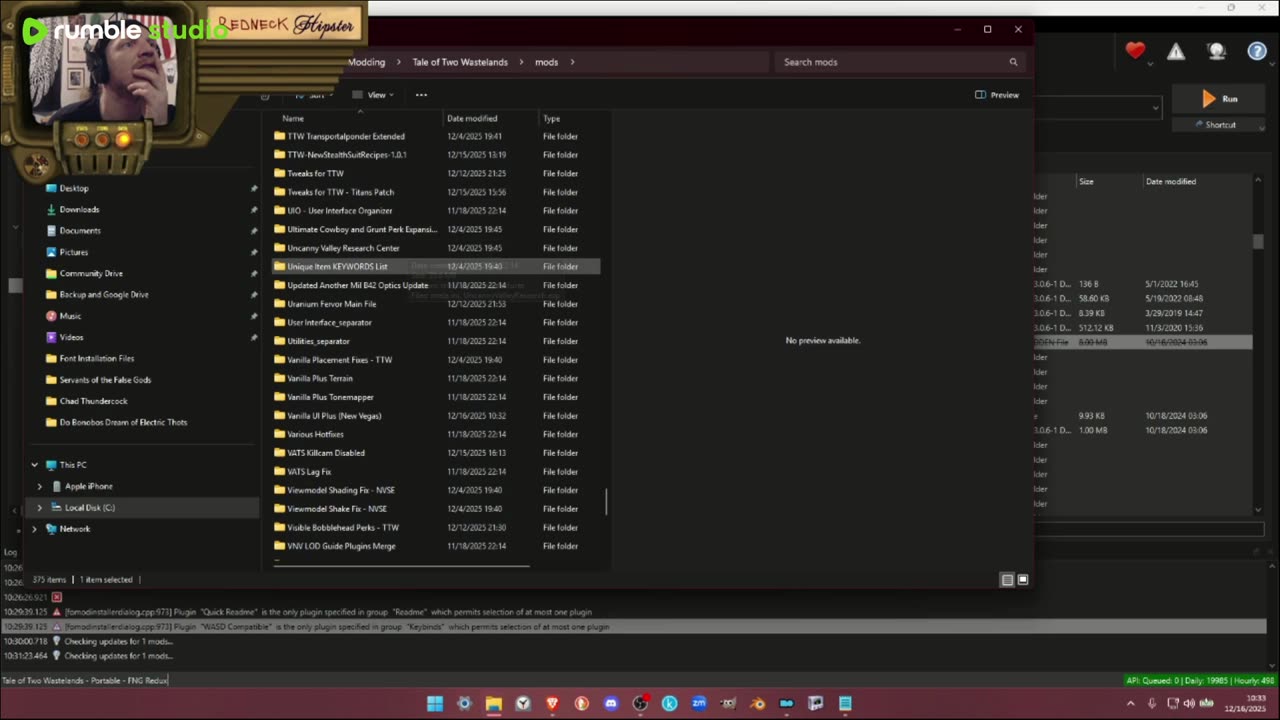The image size is (1280, 720).
Task: Expand the chevron after mods breadcrumb
Action: click(572, 62)
